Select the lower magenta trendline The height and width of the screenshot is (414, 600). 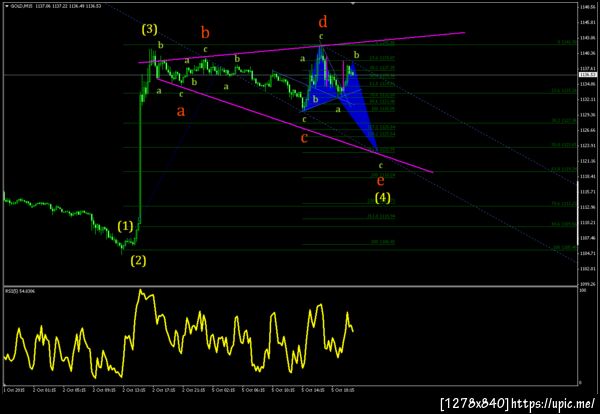point(295,126)
